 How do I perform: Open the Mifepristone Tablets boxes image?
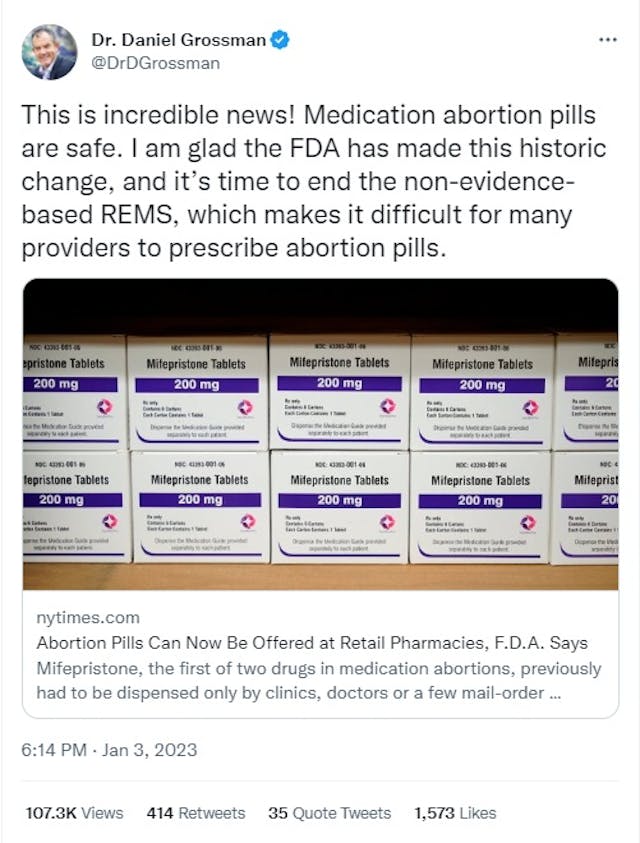(x=320, y=434)
